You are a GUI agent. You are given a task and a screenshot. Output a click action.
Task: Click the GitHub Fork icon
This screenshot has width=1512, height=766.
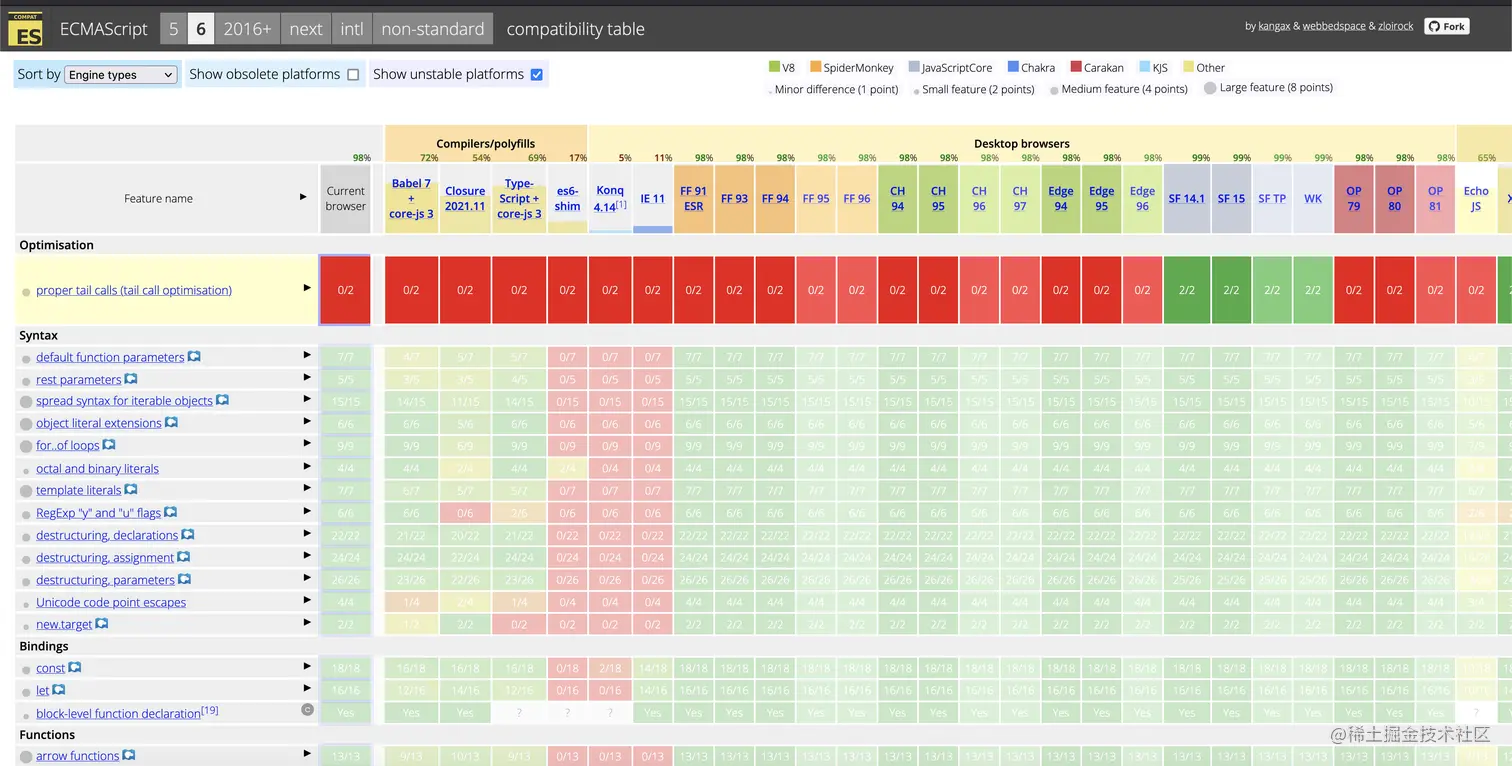click(1435, 26)
